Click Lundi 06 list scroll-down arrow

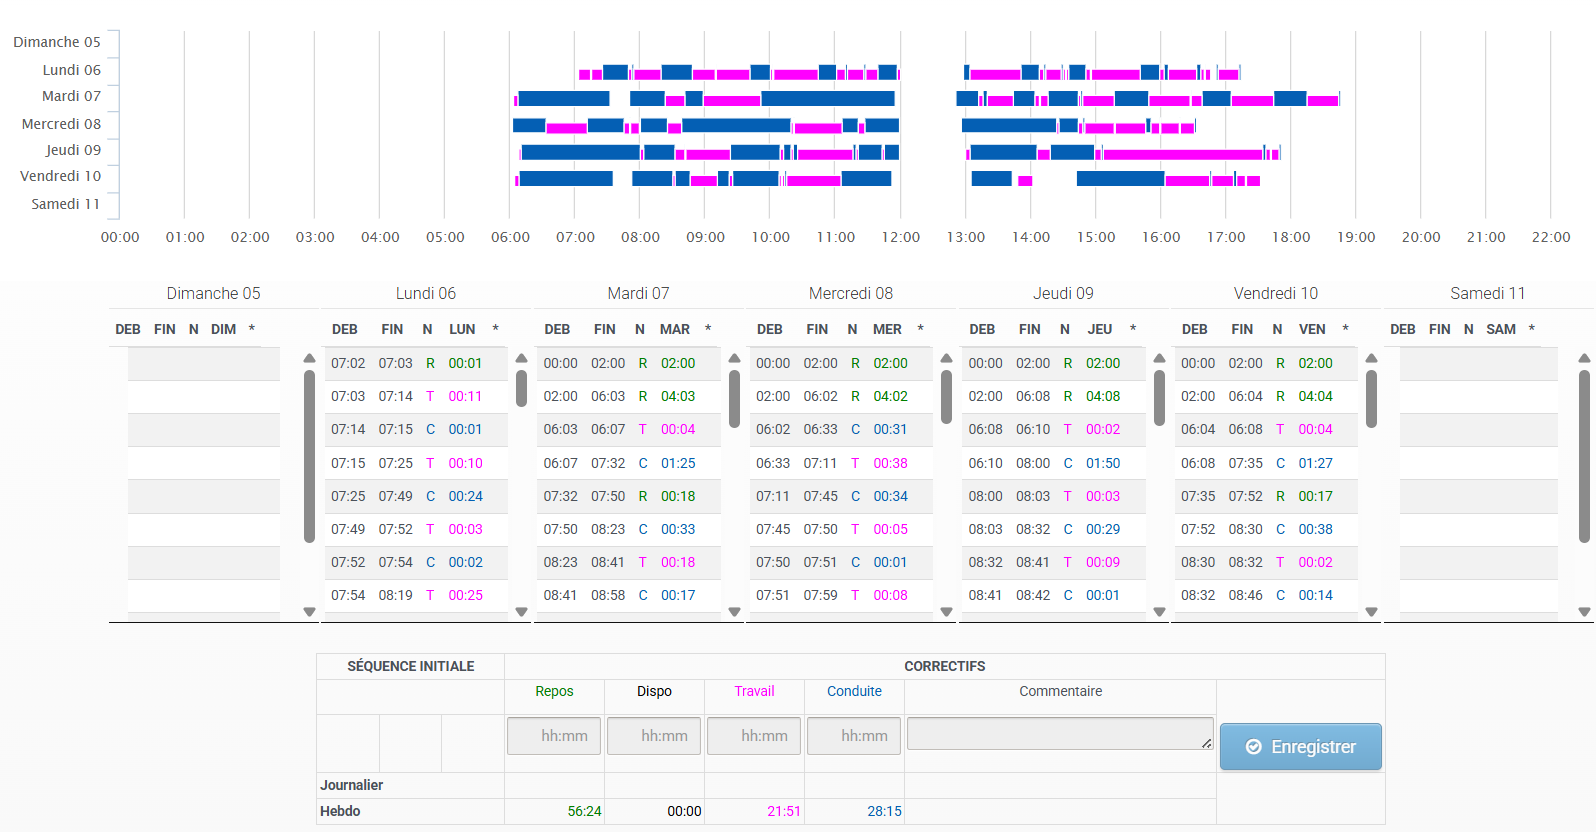pyautogui.click(x=521, y=611)
